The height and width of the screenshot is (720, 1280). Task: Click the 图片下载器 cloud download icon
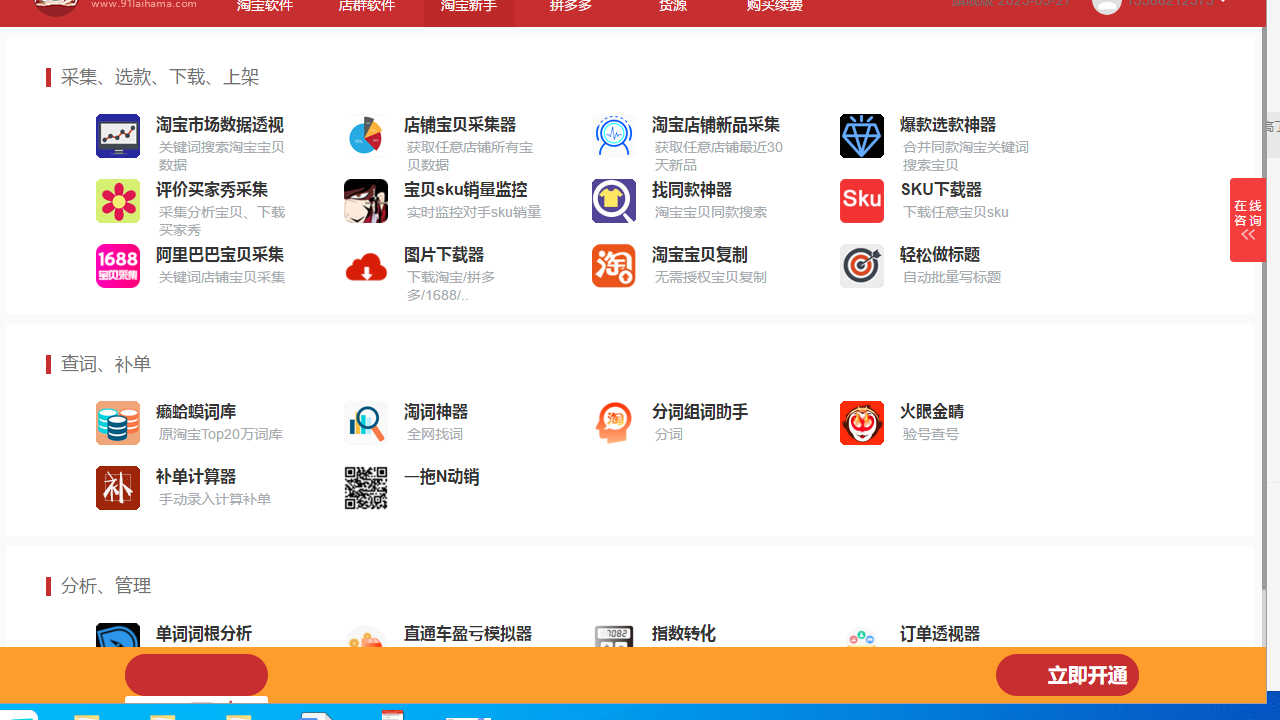tap(366, 266)
